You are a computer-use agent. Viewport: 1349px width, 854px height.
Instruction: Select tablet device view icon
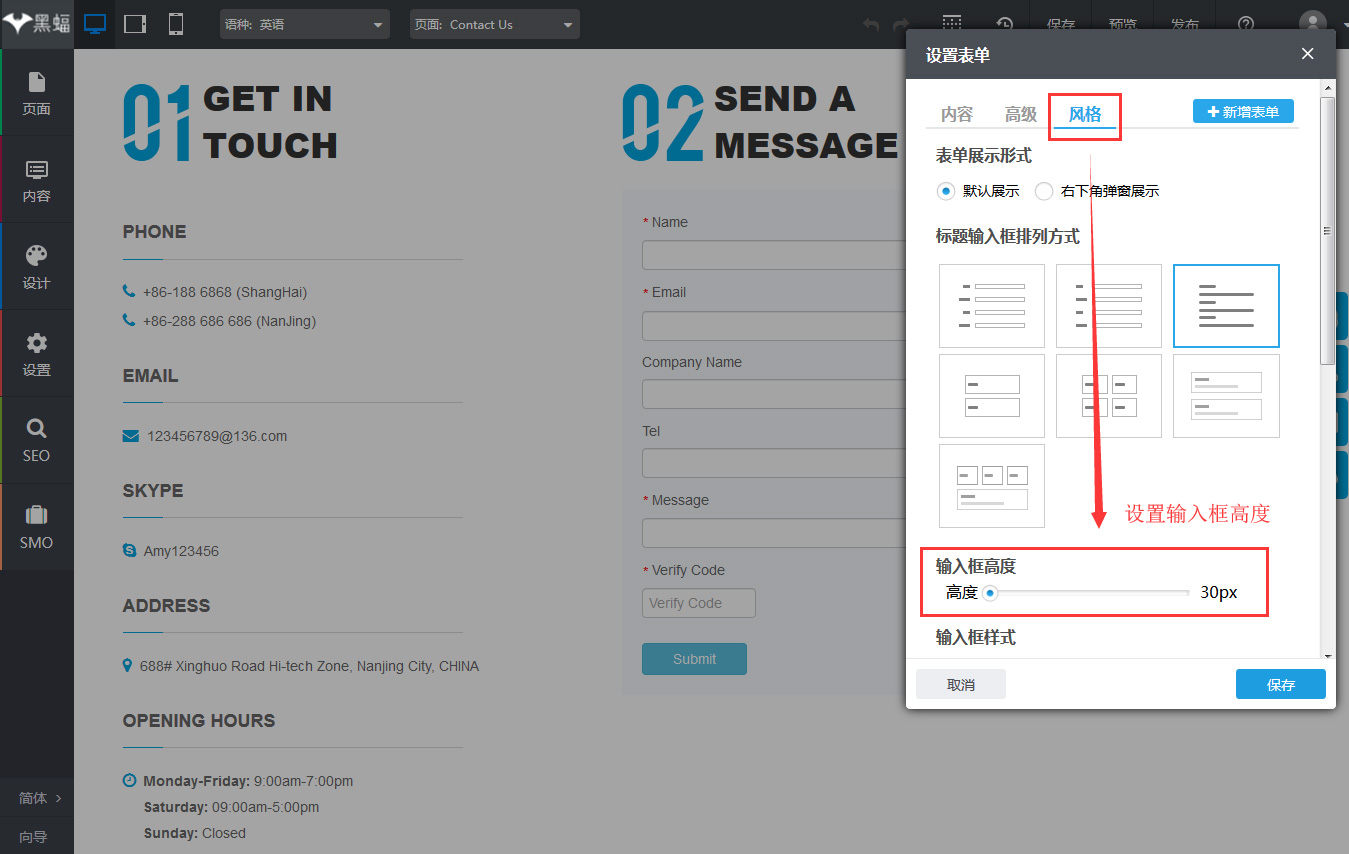(135, 24)
